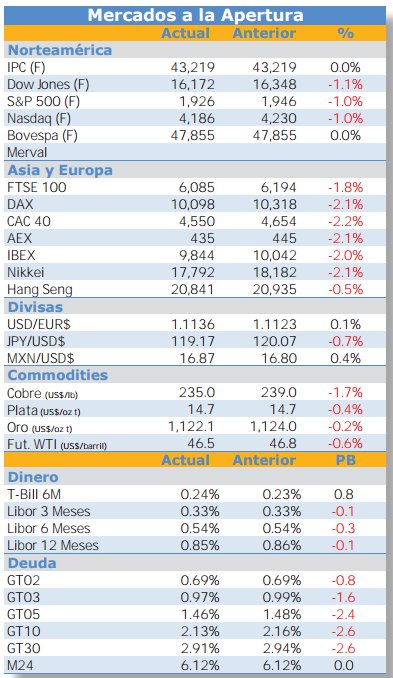Click the Nasdaq (F) percent change
393x678 pixels.
345,118
